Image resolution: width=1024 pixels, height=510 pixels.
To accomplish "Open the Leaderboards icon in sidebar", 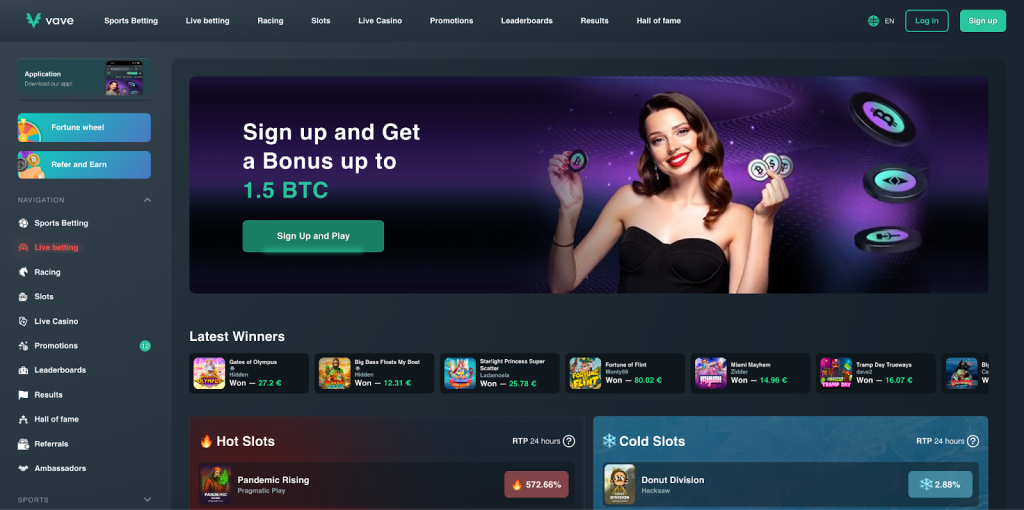I will 24,370.
